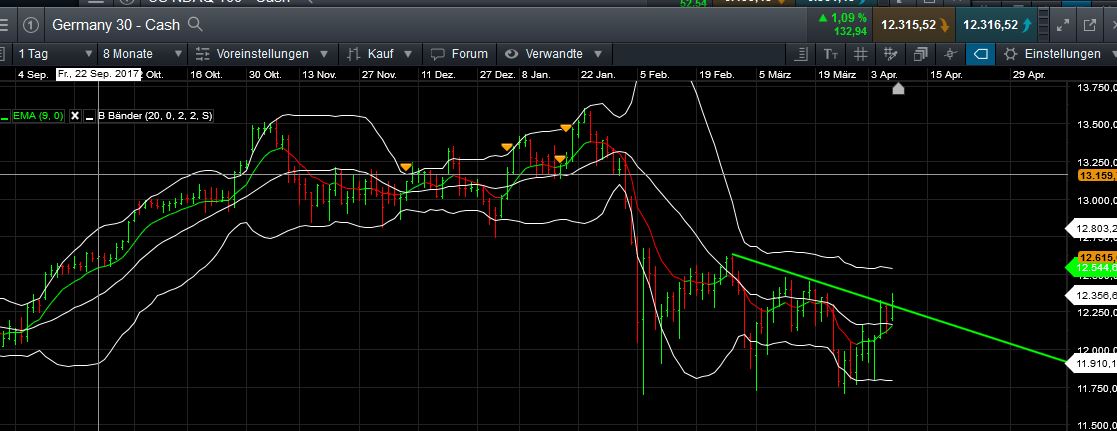The image size is (1117, 431).
Task: Click the 12.615 orange price label
Action: [1097, 257]
